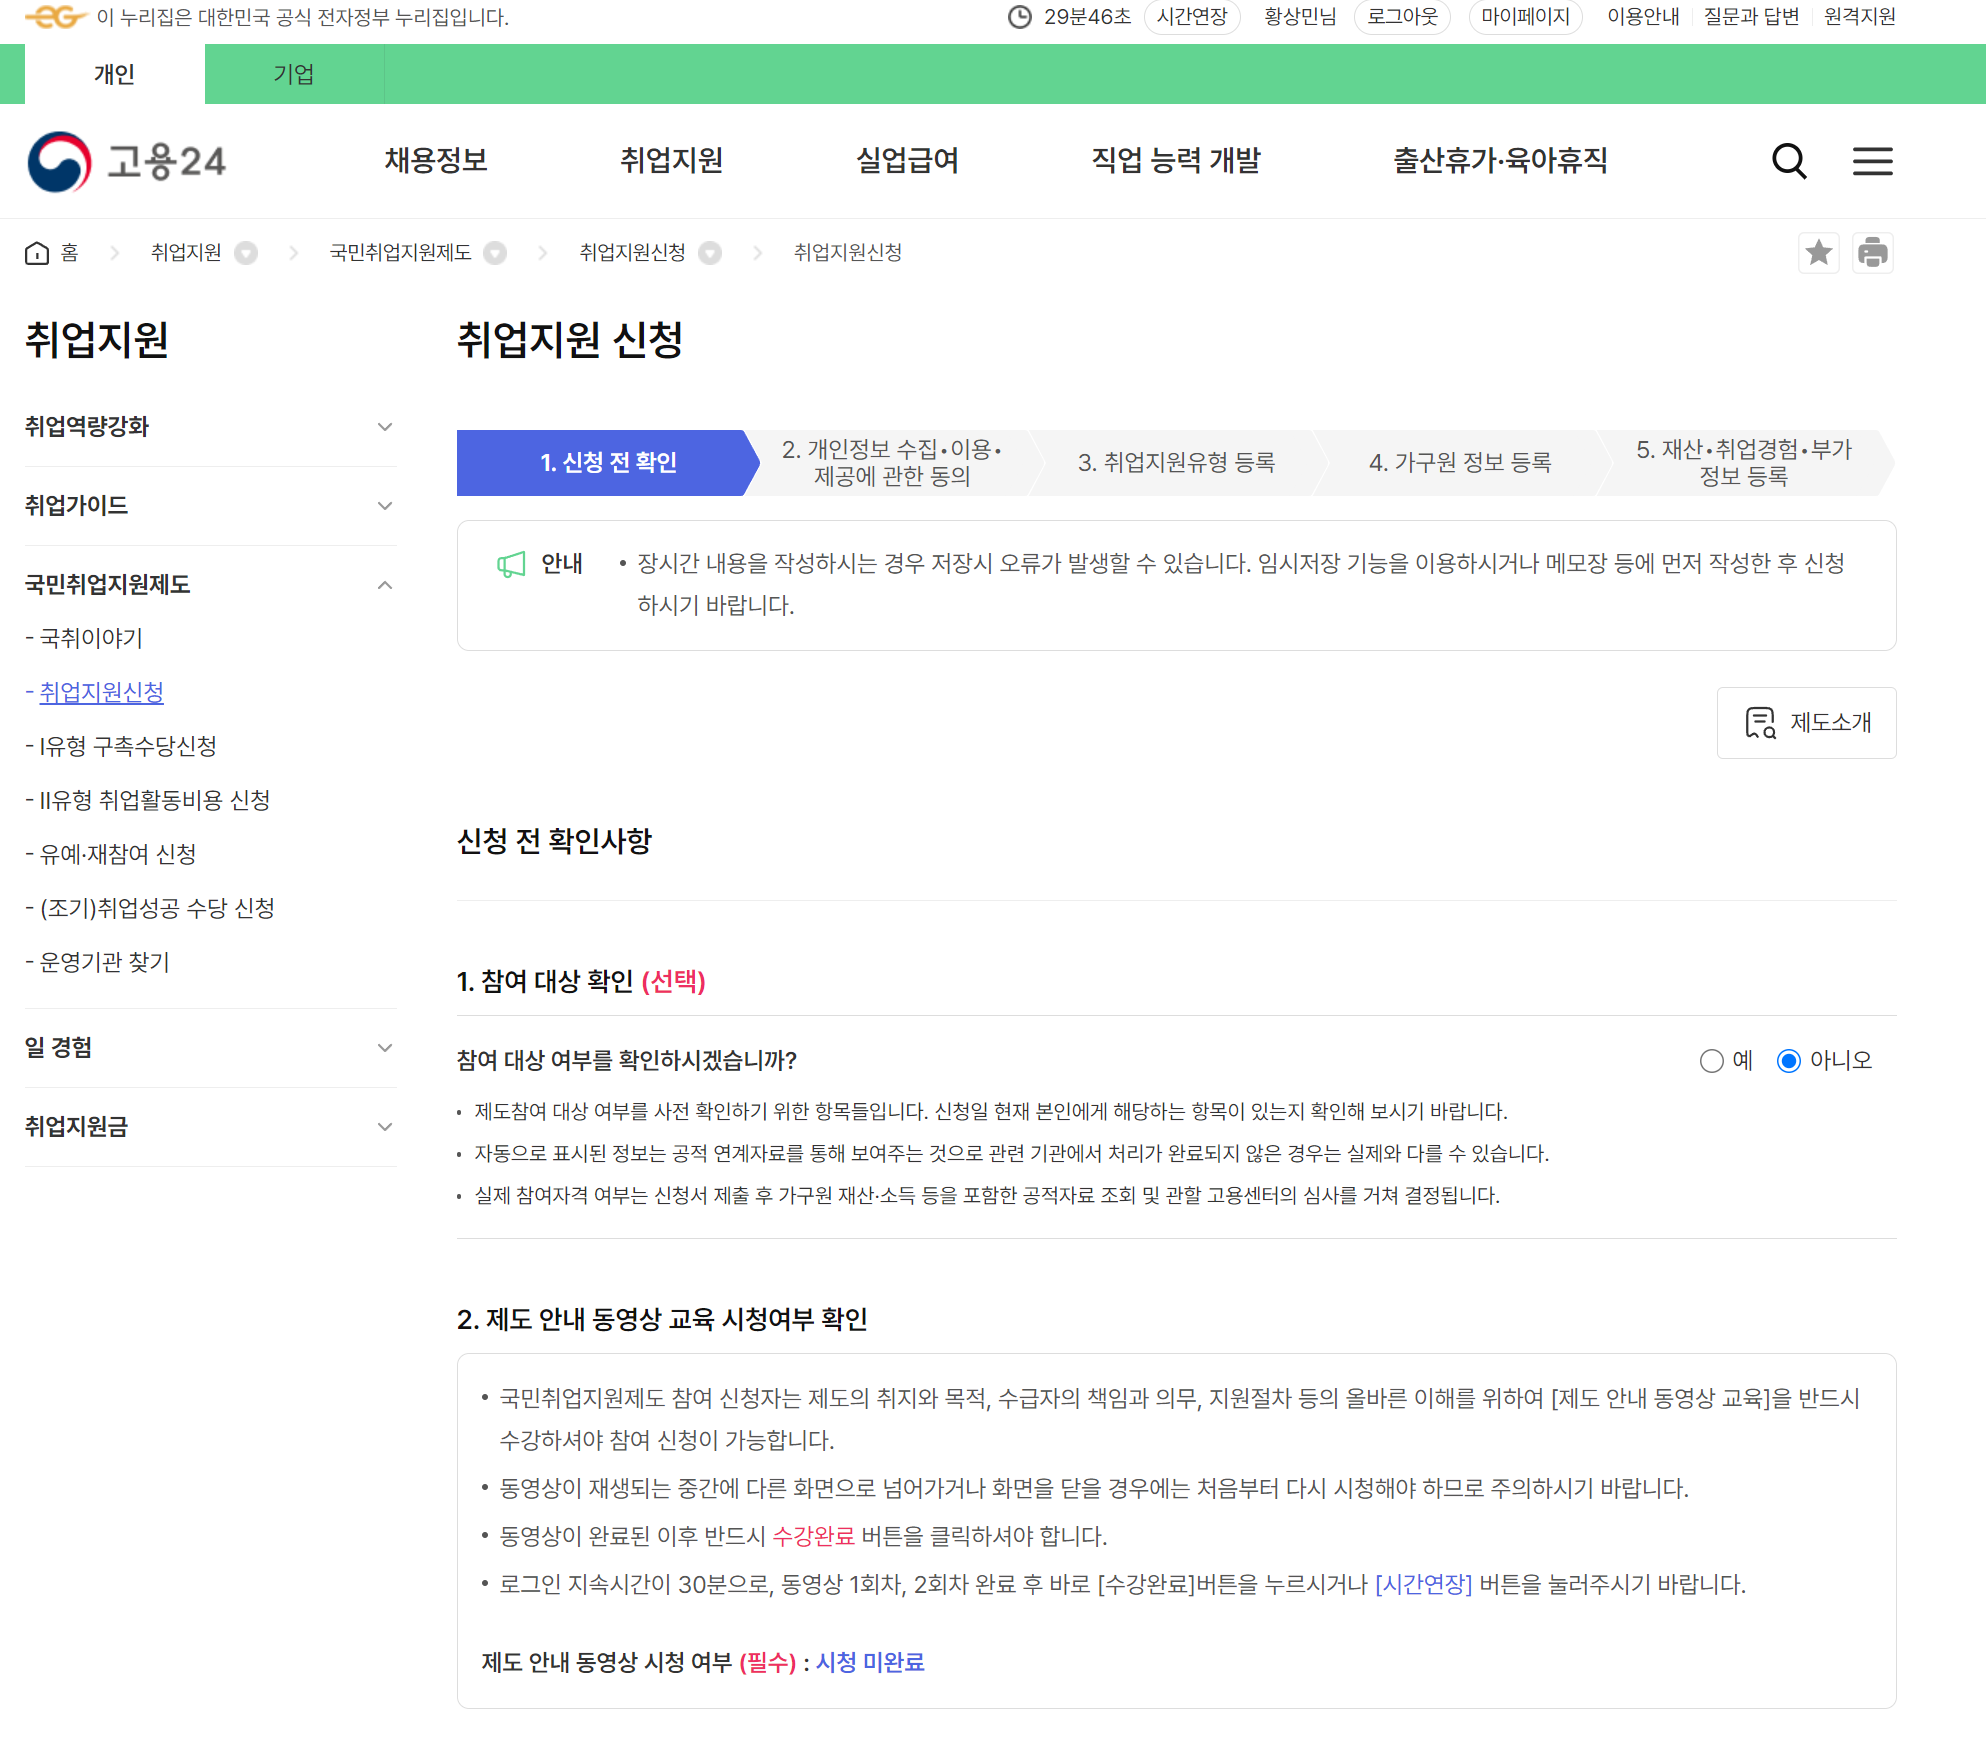Screen dimensions: 1986x1737
Task: Open the hamburger full menu
Action: [1872, 161]
